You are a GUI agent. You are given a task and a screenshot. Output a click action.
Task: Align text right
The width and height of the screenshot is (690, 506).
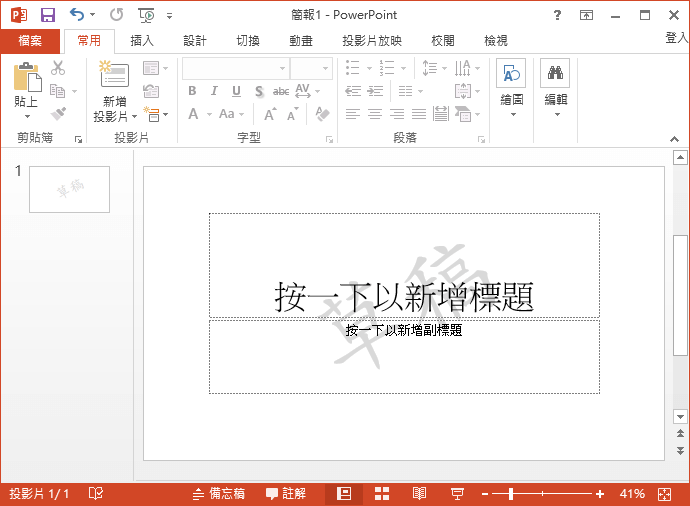click(x=396, y=114)
